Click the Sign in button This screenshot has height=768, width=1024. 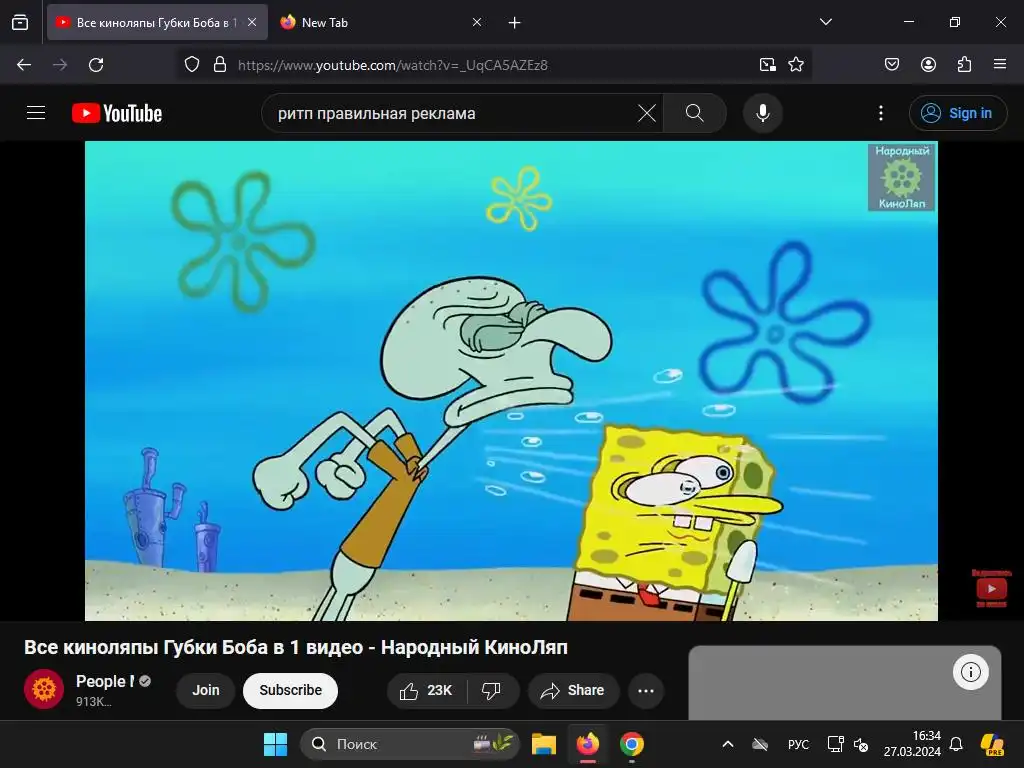[958, 113]
